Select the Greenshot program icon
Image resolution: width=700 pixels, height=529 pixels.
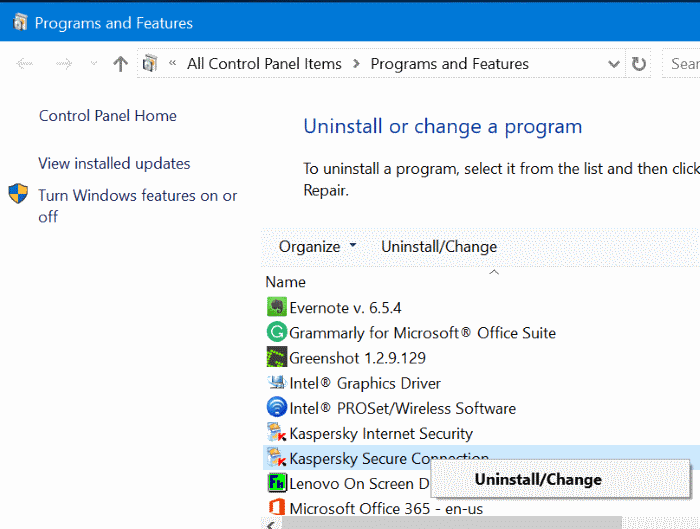tap(277, 357)
